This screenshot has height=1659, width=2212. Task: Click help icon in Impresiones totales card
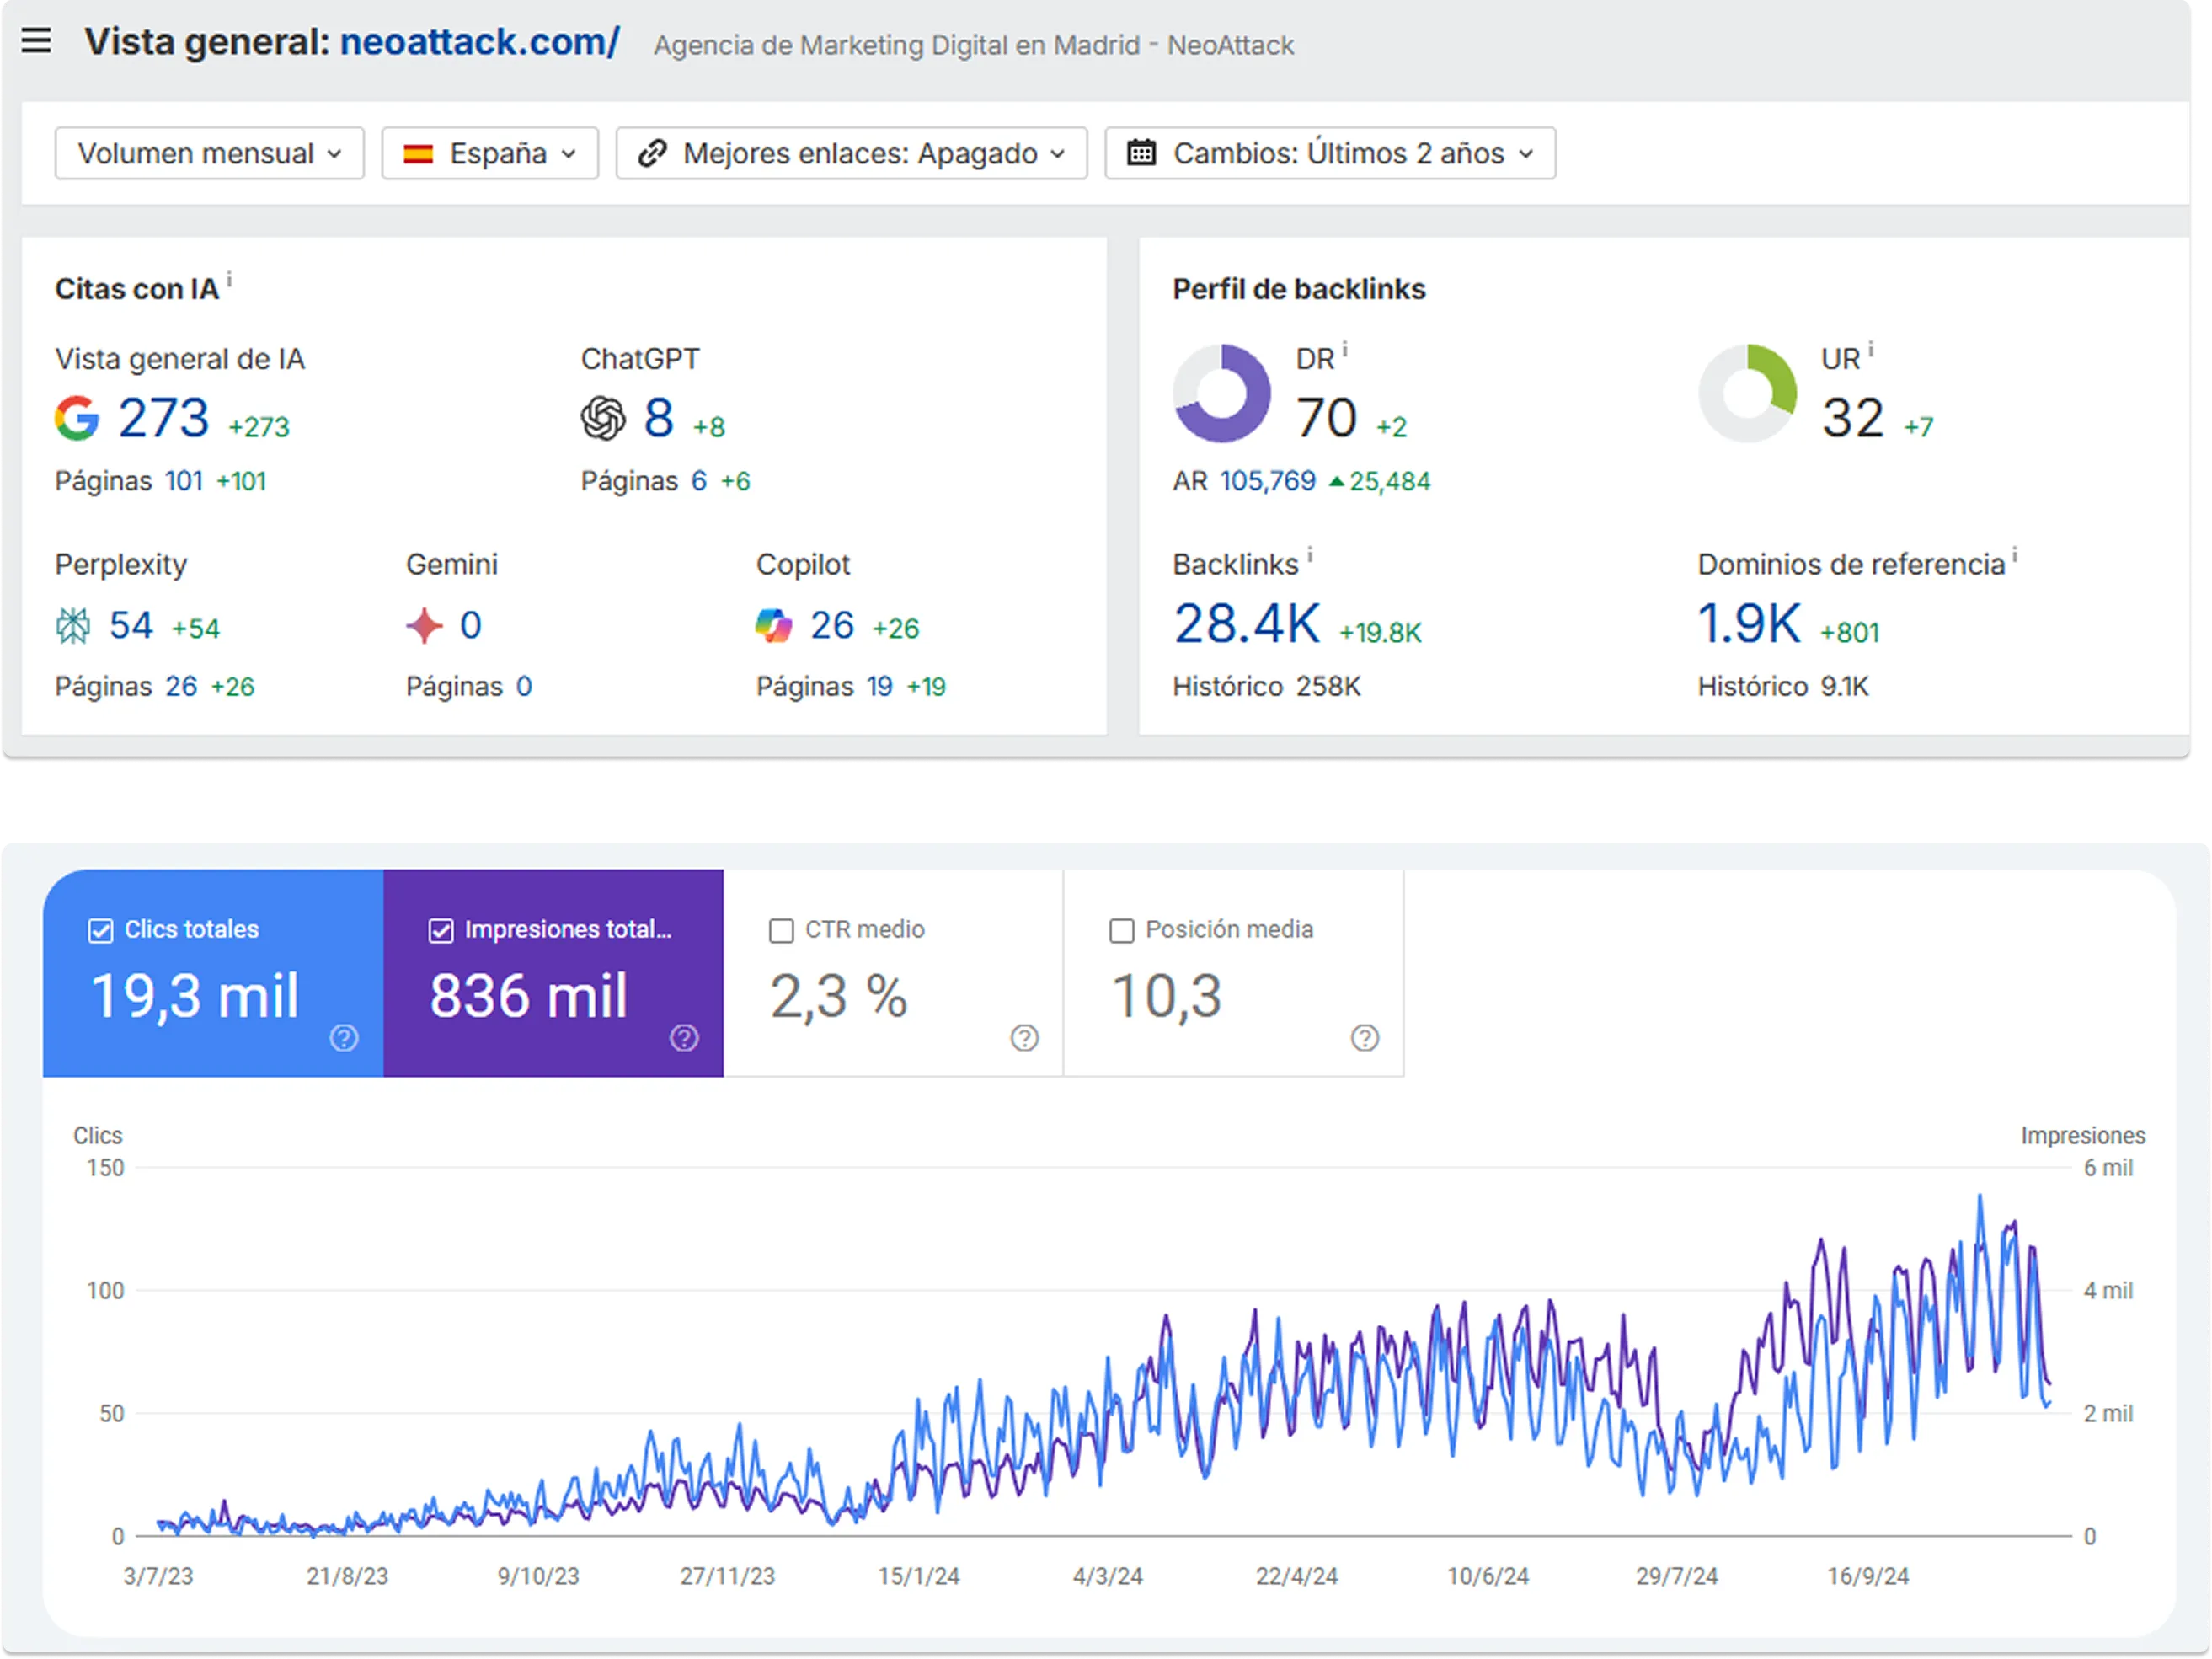coord(684,1038)
